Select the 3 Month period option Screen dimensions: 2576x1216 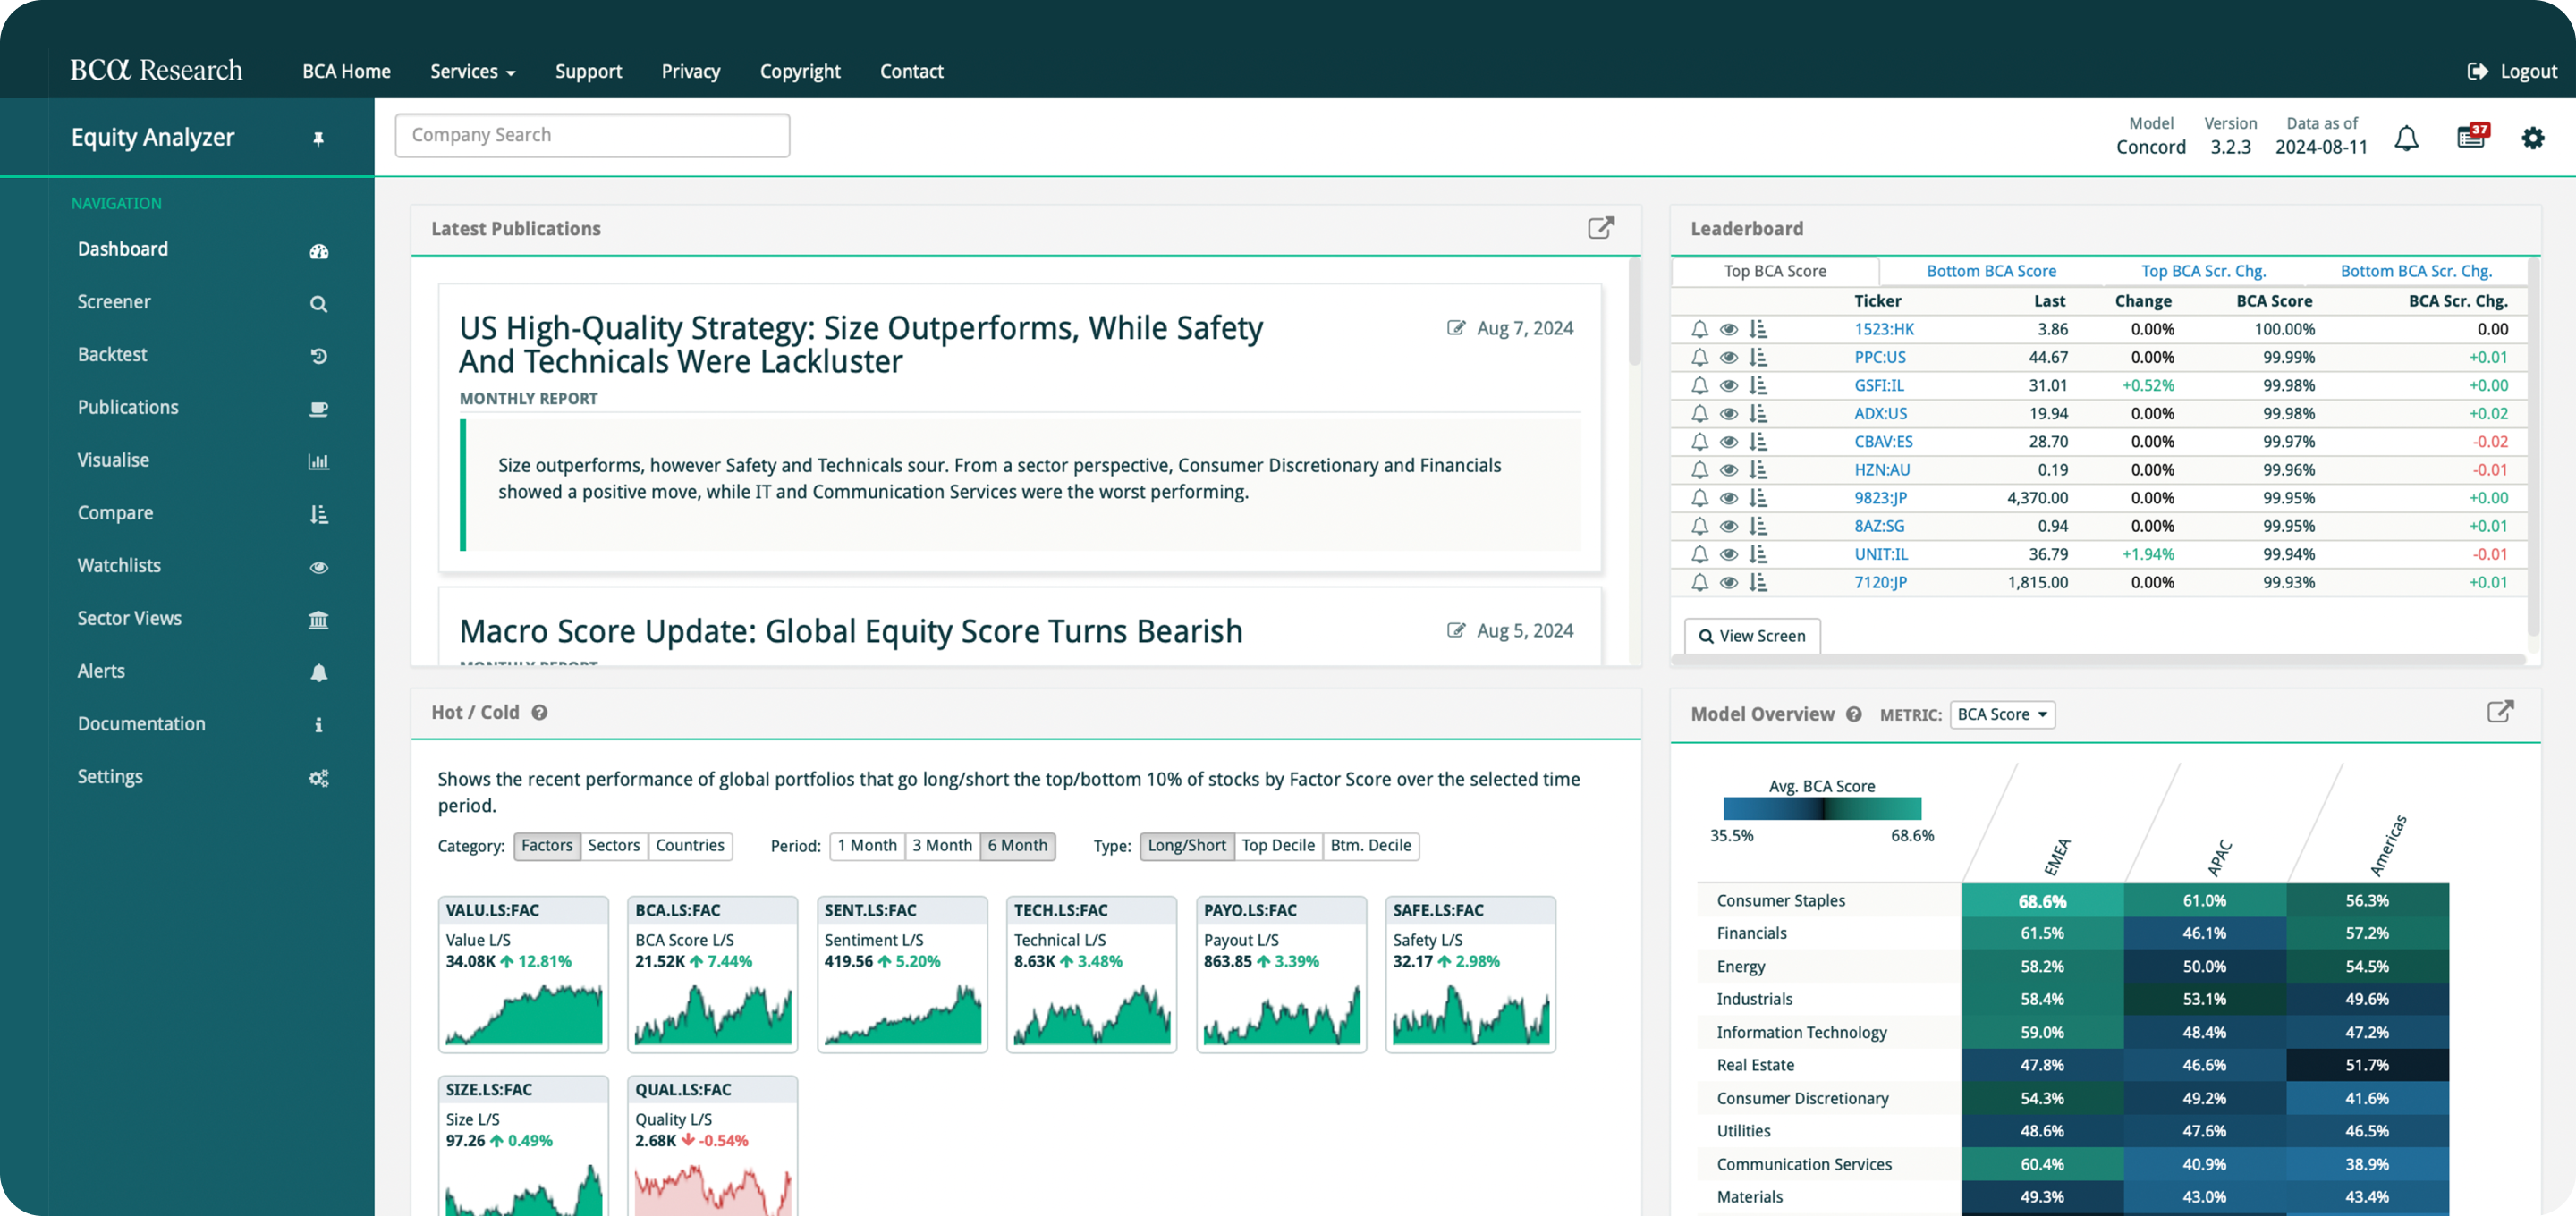pos(941,846)
